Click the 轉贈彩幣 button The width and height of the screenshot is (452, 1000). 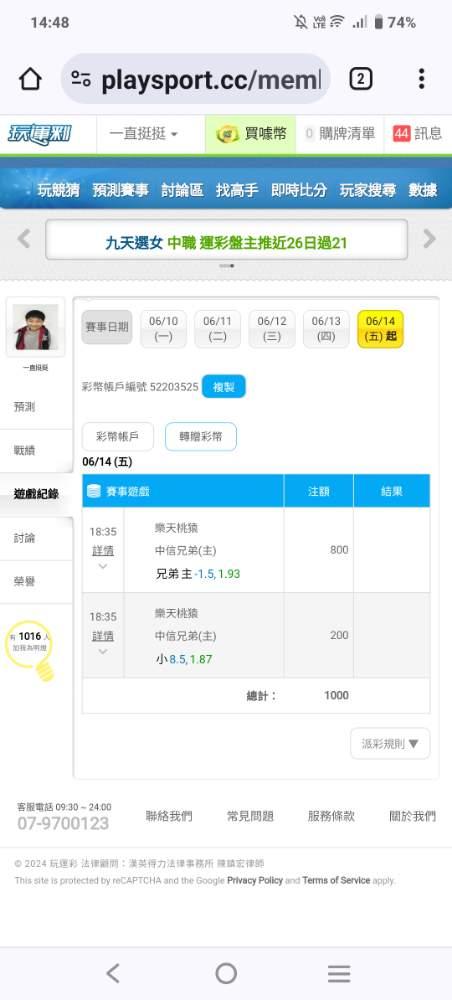coord(201,437)
